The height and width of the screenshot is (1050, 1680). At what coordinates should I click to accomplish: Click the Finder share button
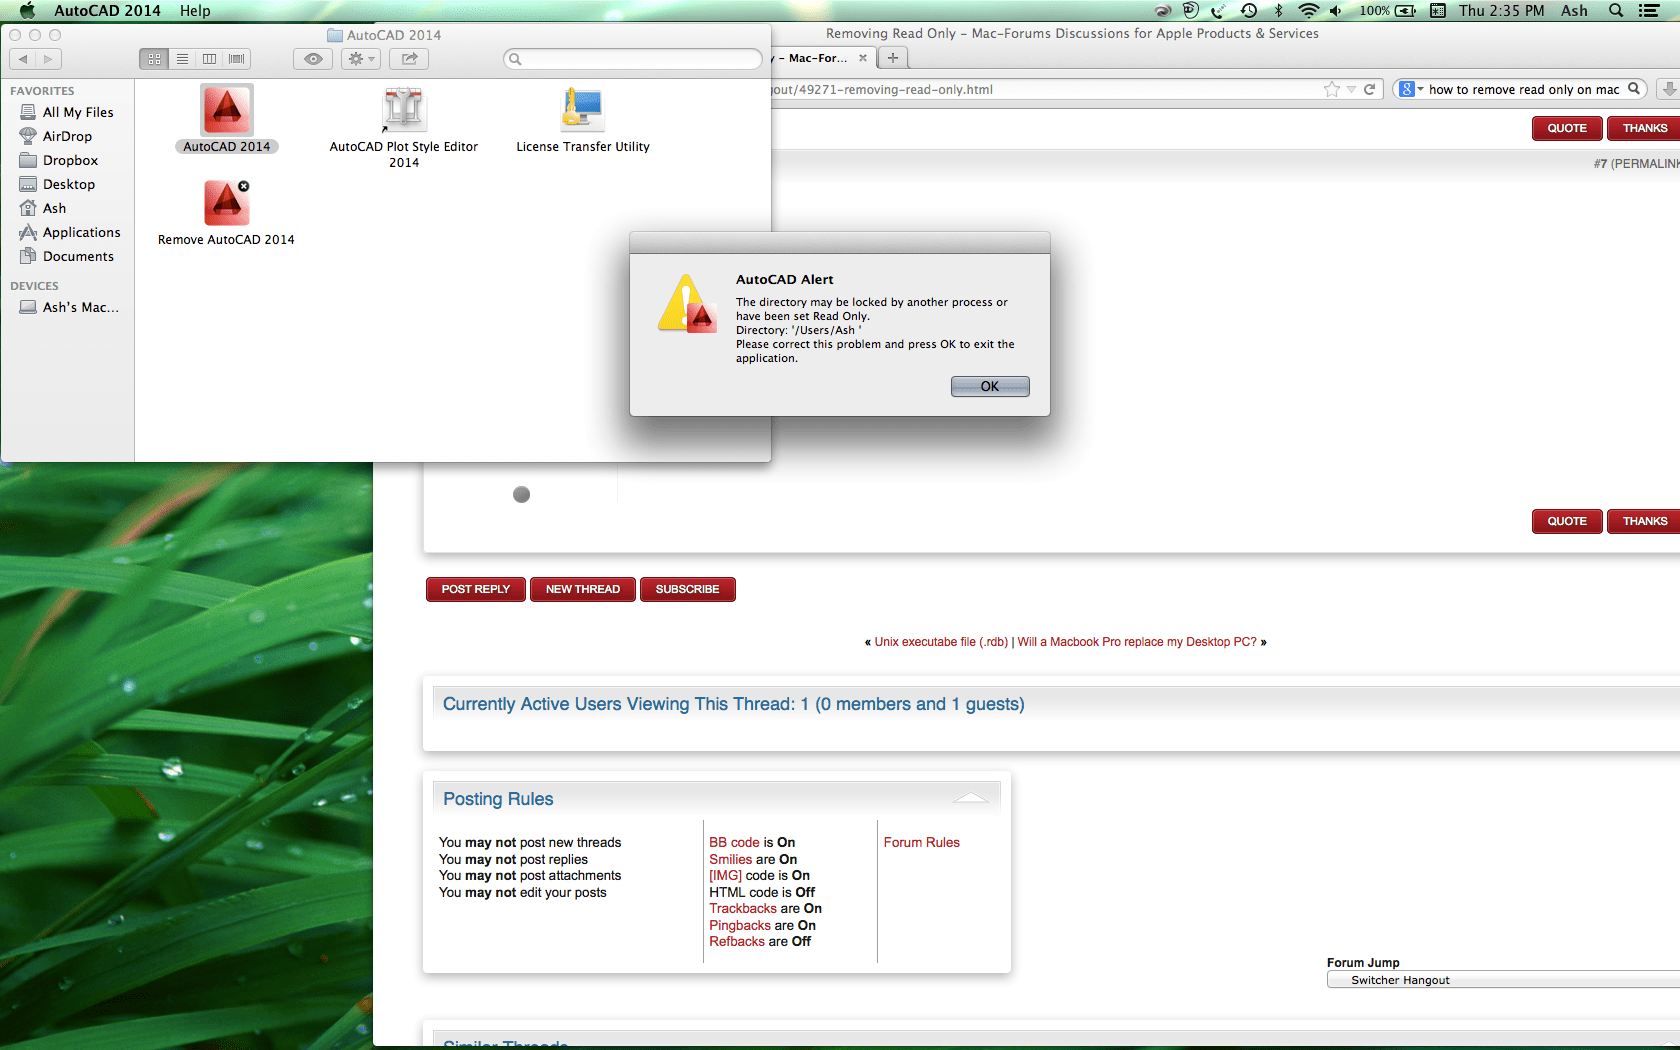tap(410, 59)
